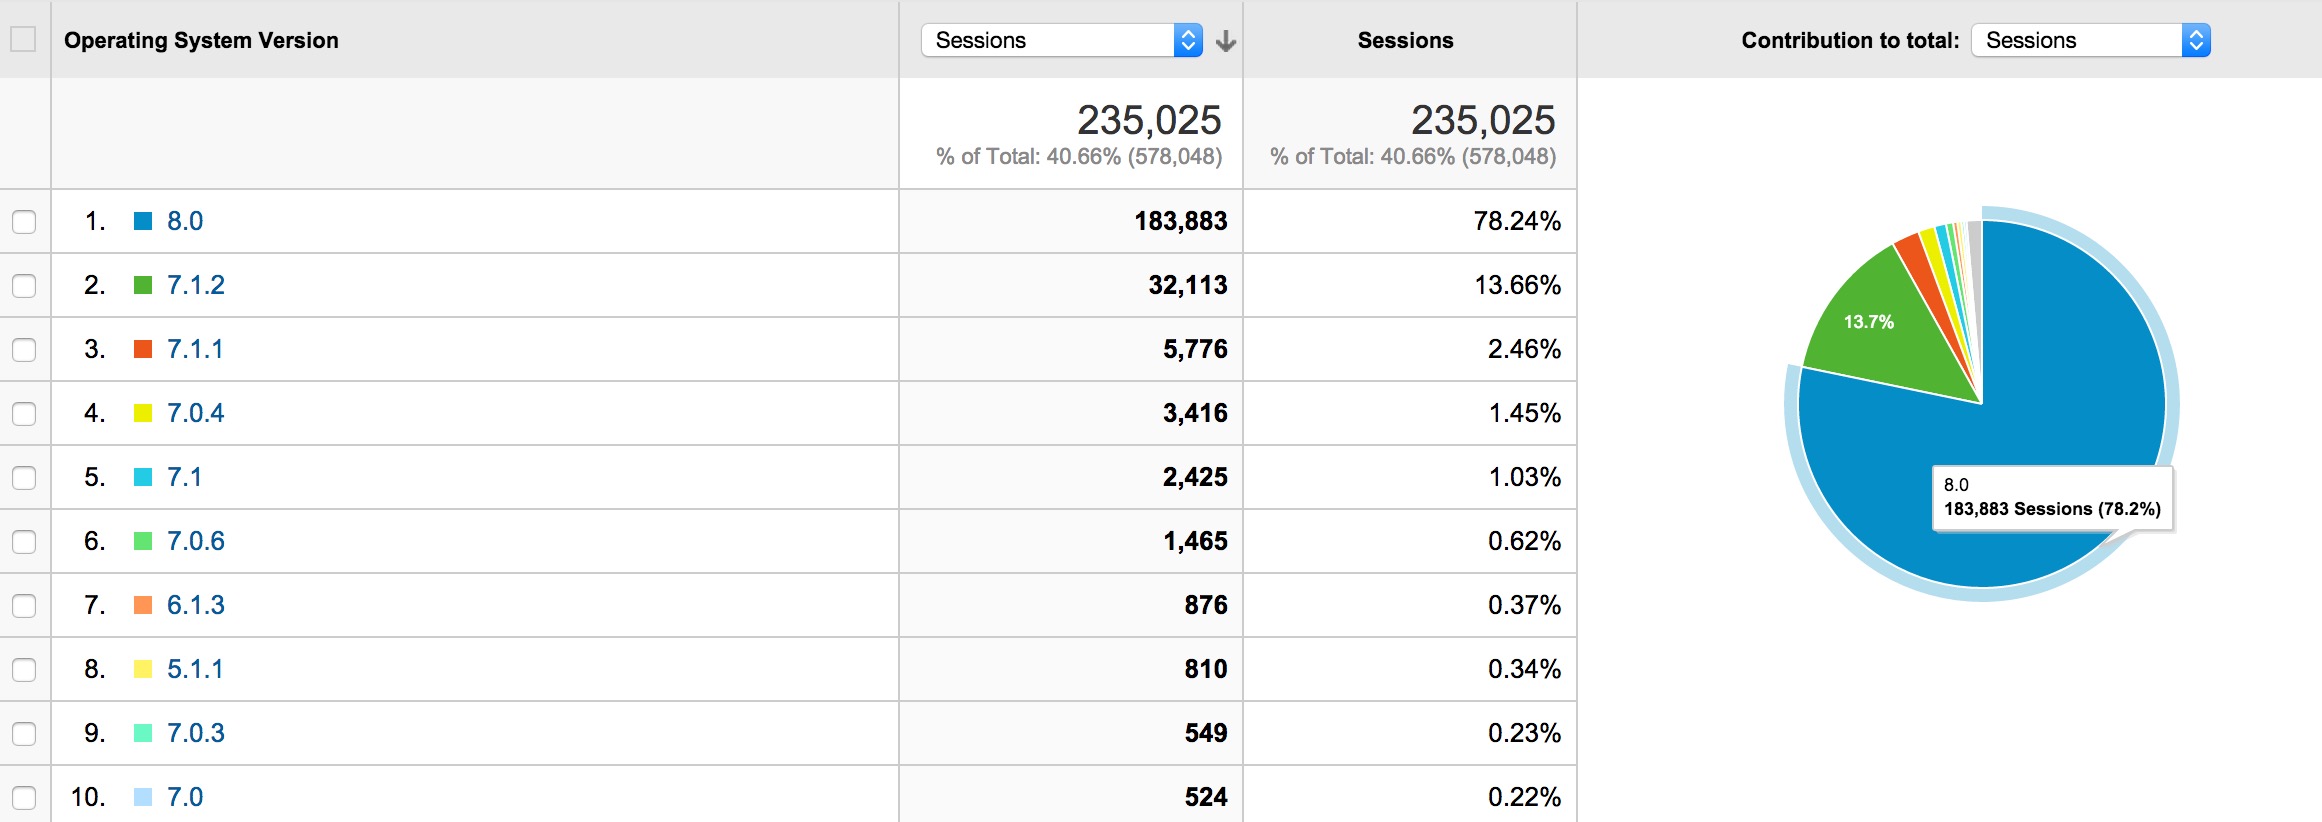Click the yellow color swatch beside 7.0.4
Image resolution: width=2322 pixels, height=822 pixels.
coord(142,412)
